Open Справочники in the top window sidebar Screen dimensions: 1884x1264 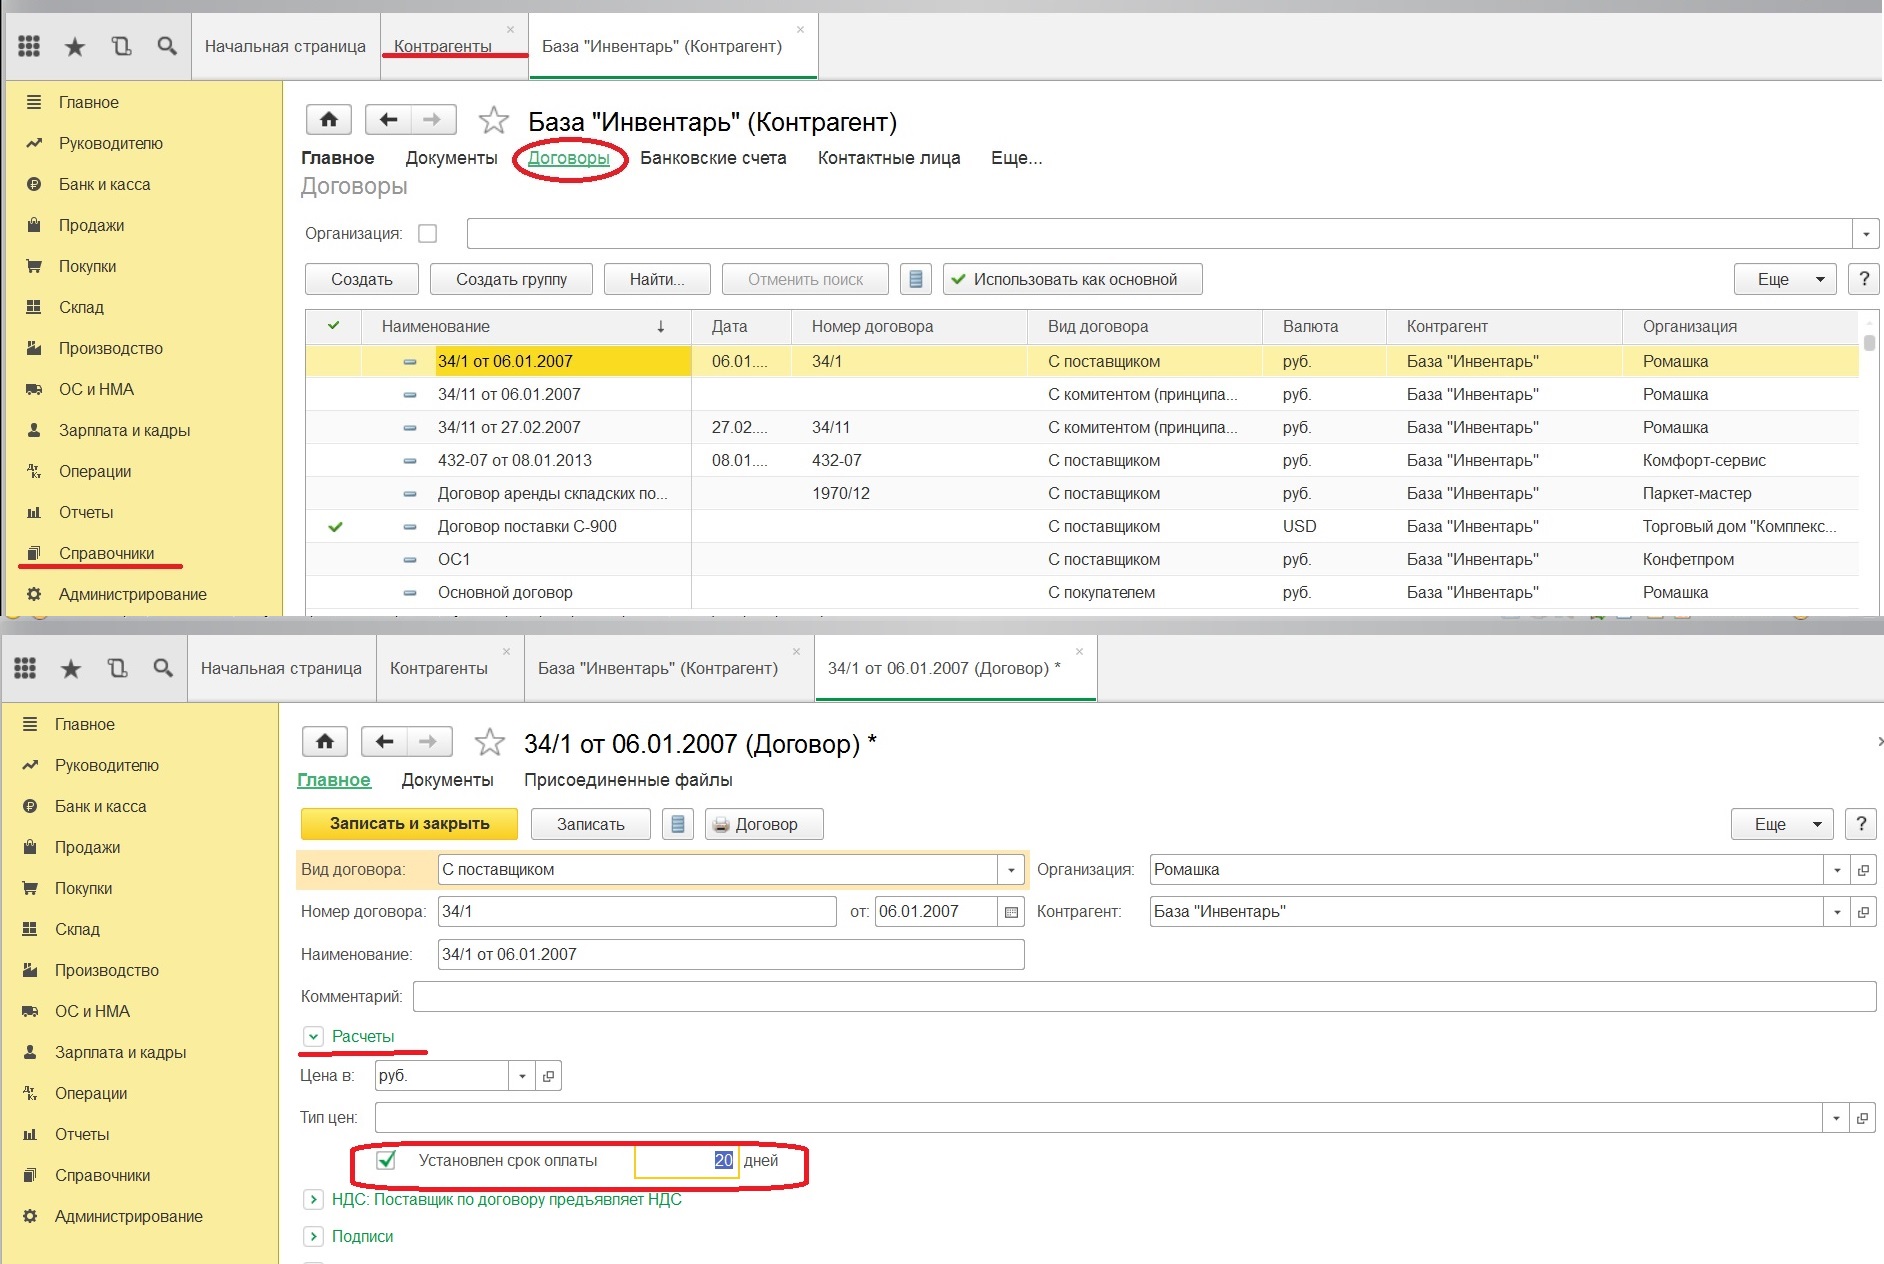coord(106,553)
